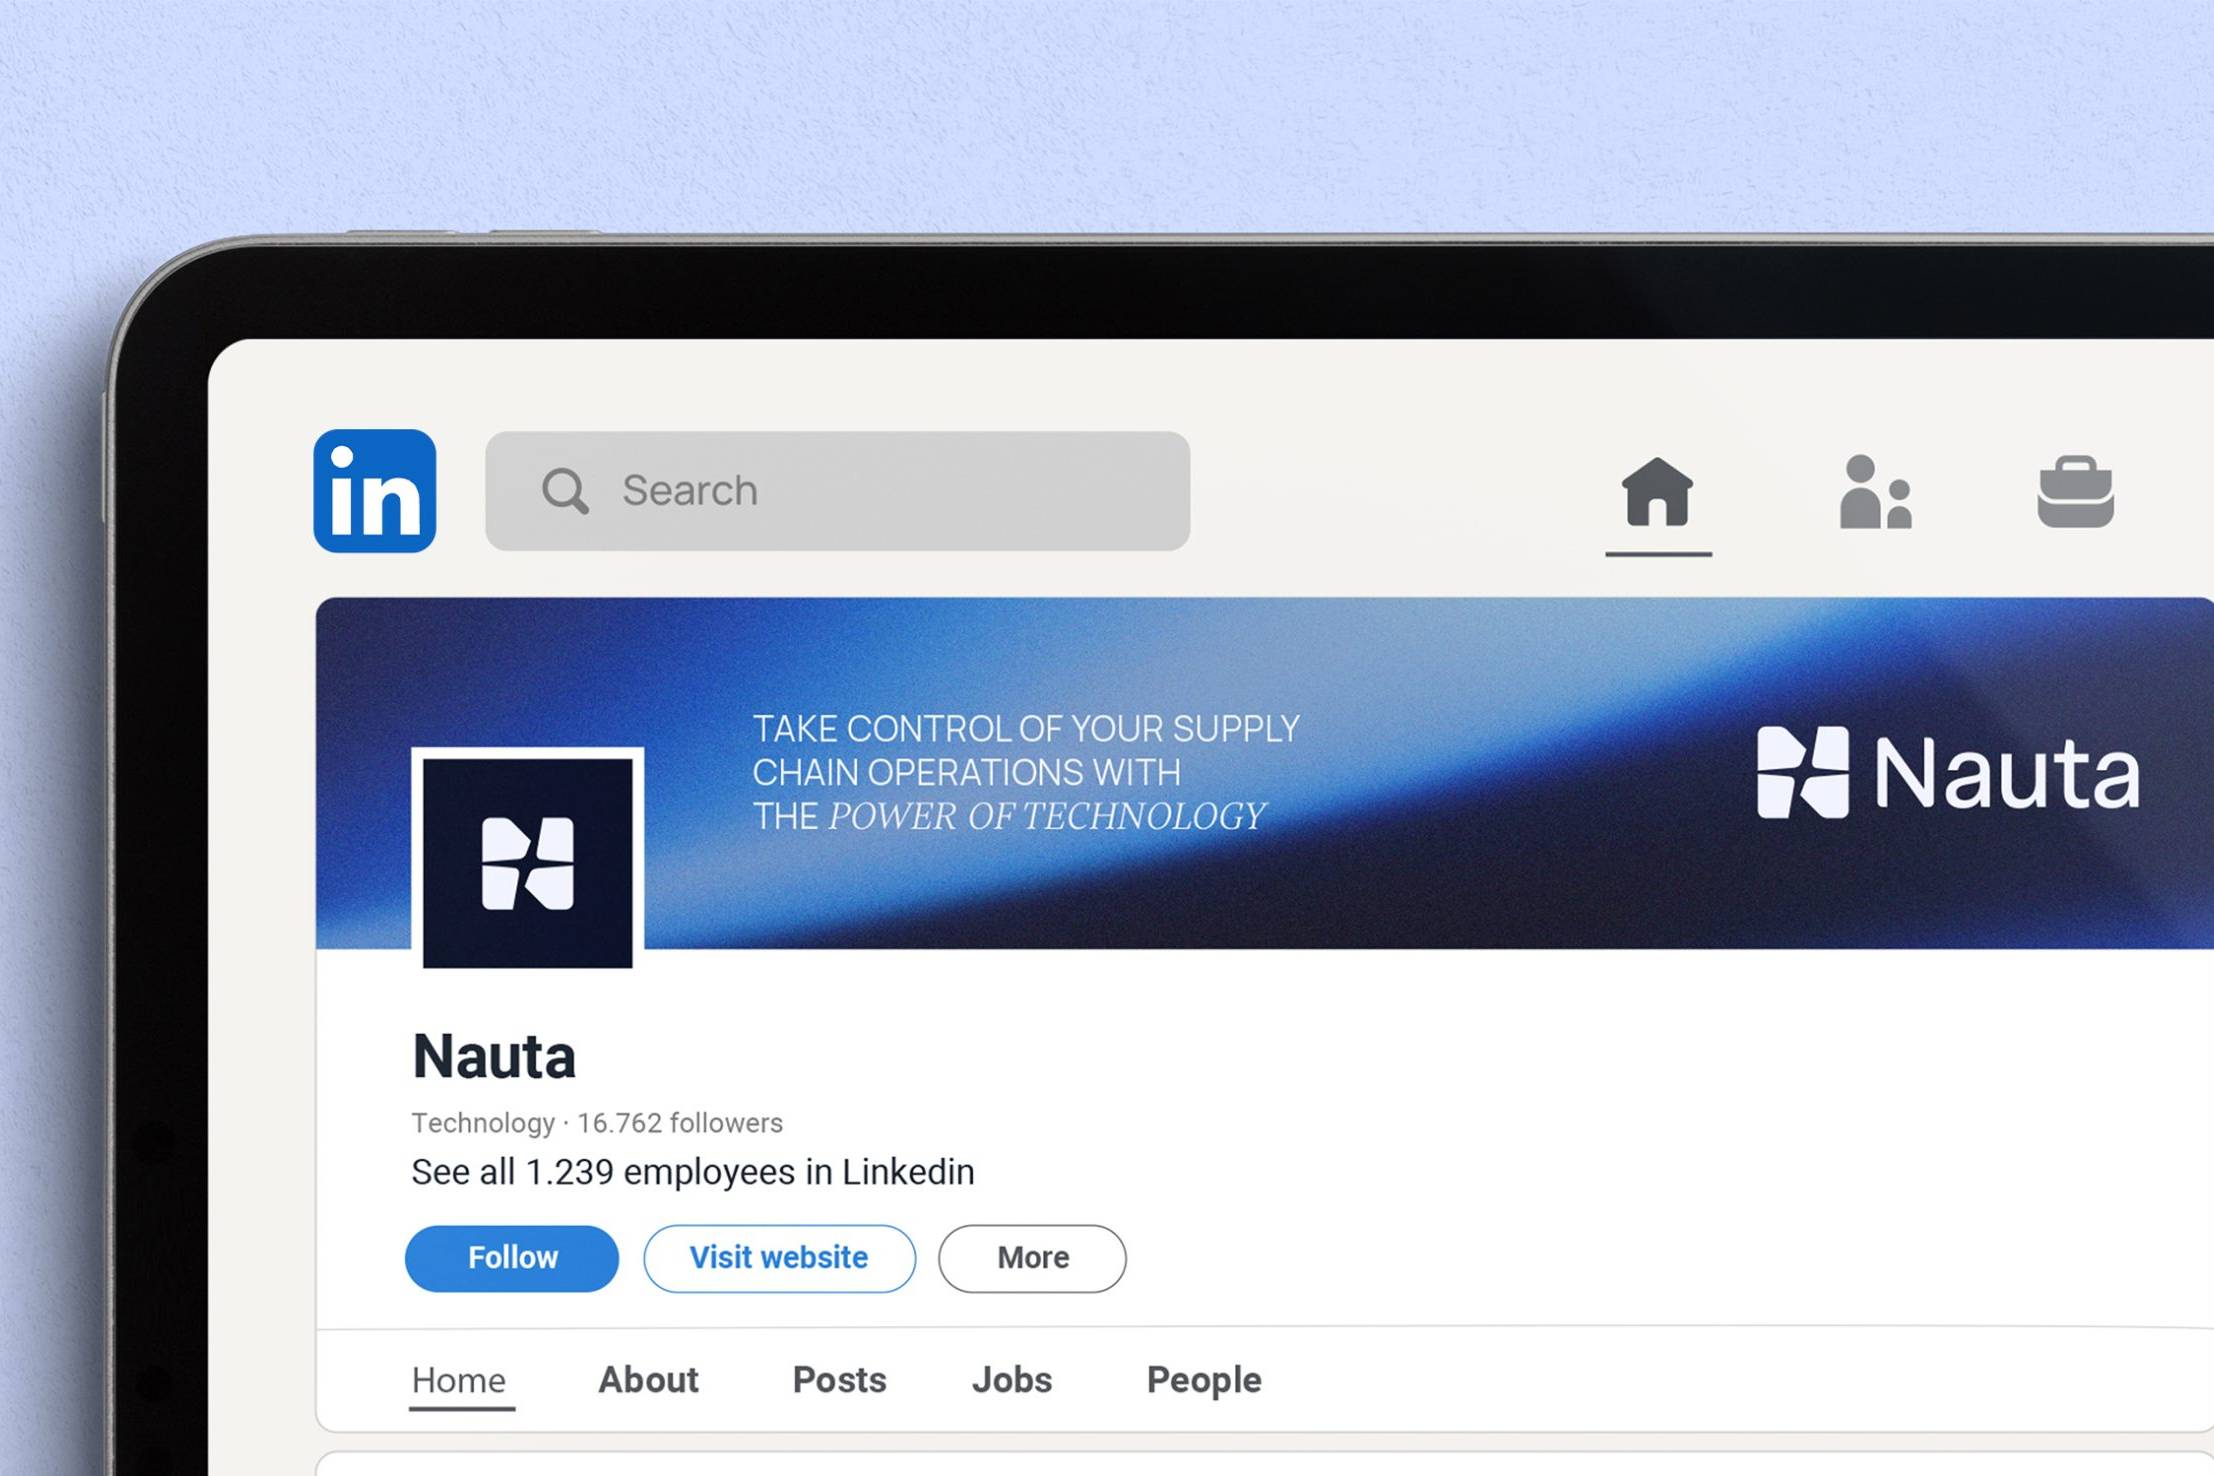The image size is (2214, 1476).
Task: Click the 16.762 followers text
Action: [680, 1123]
